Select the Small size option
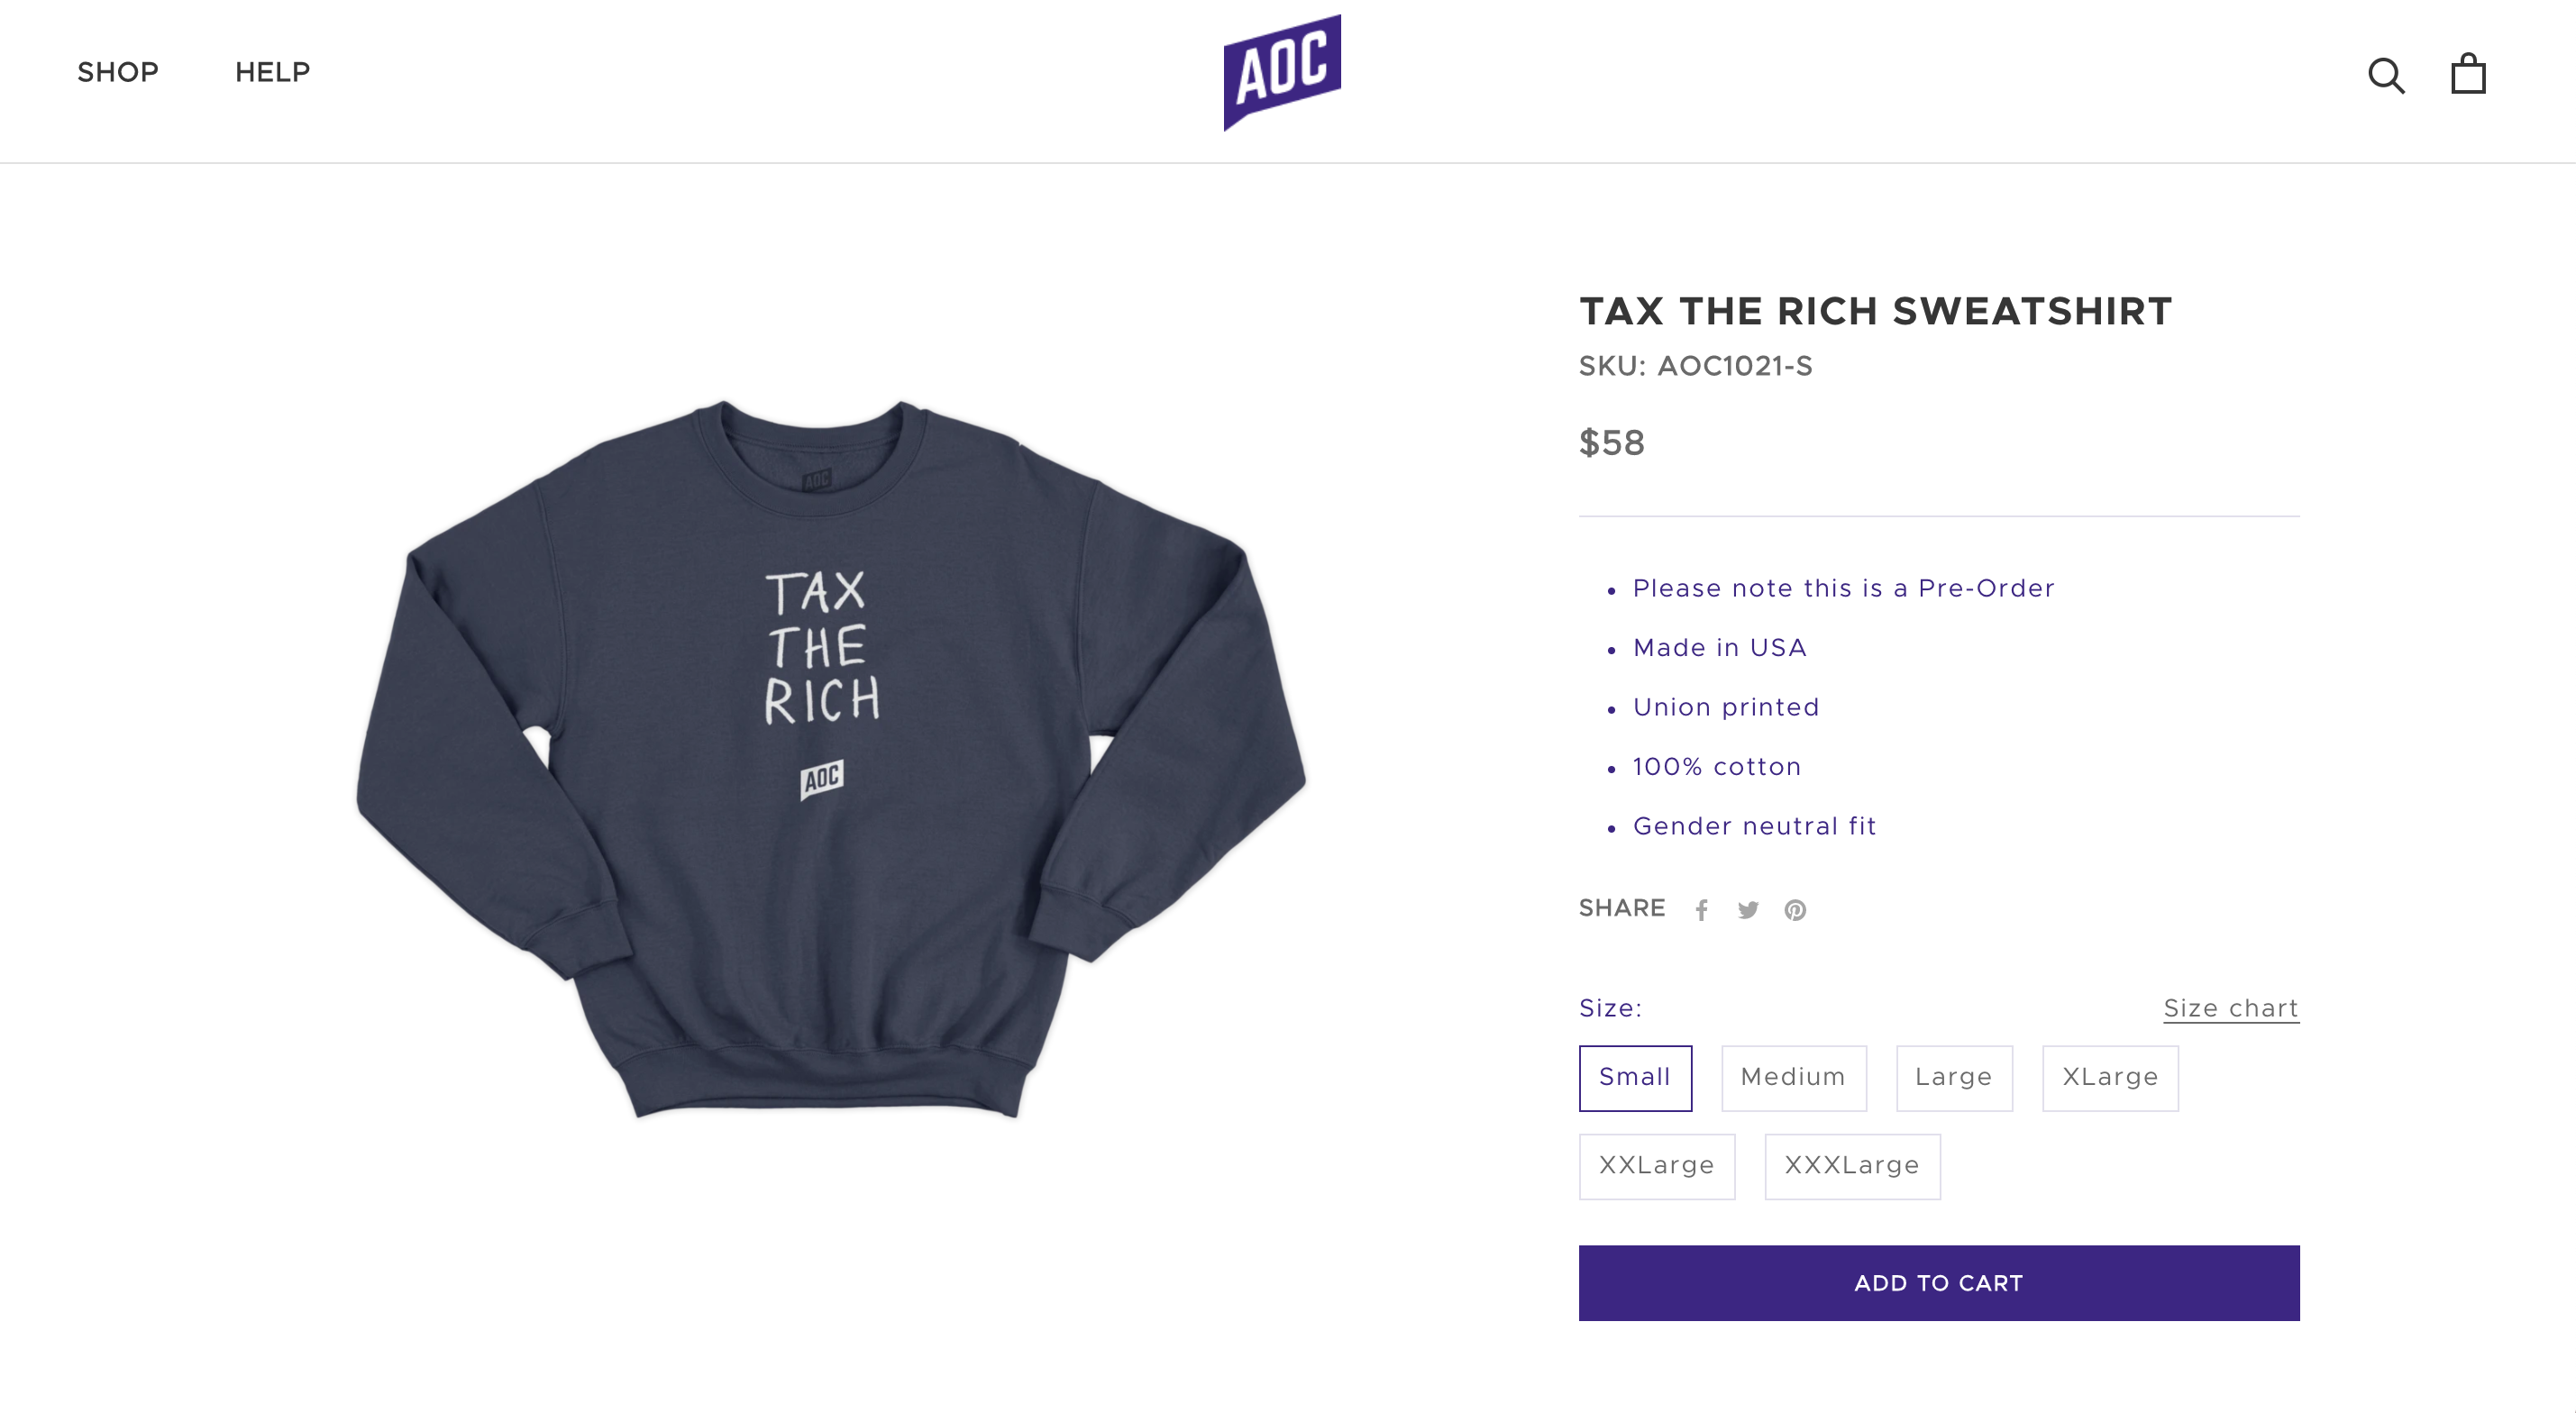The width and height of the screenshot is (2576, 1413). [x=1635, y=1078]
